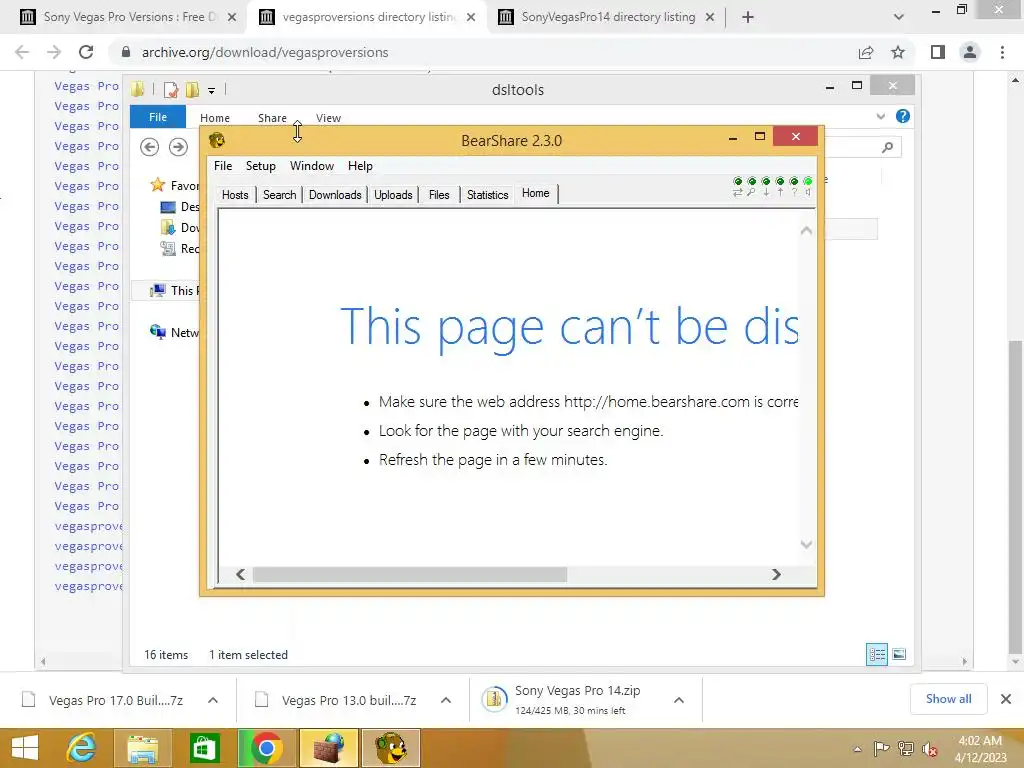Click Properties icon in Explorer quick access toolbar
The width and height of the screenshot is (1024, 768).
(x=170, y=90)
